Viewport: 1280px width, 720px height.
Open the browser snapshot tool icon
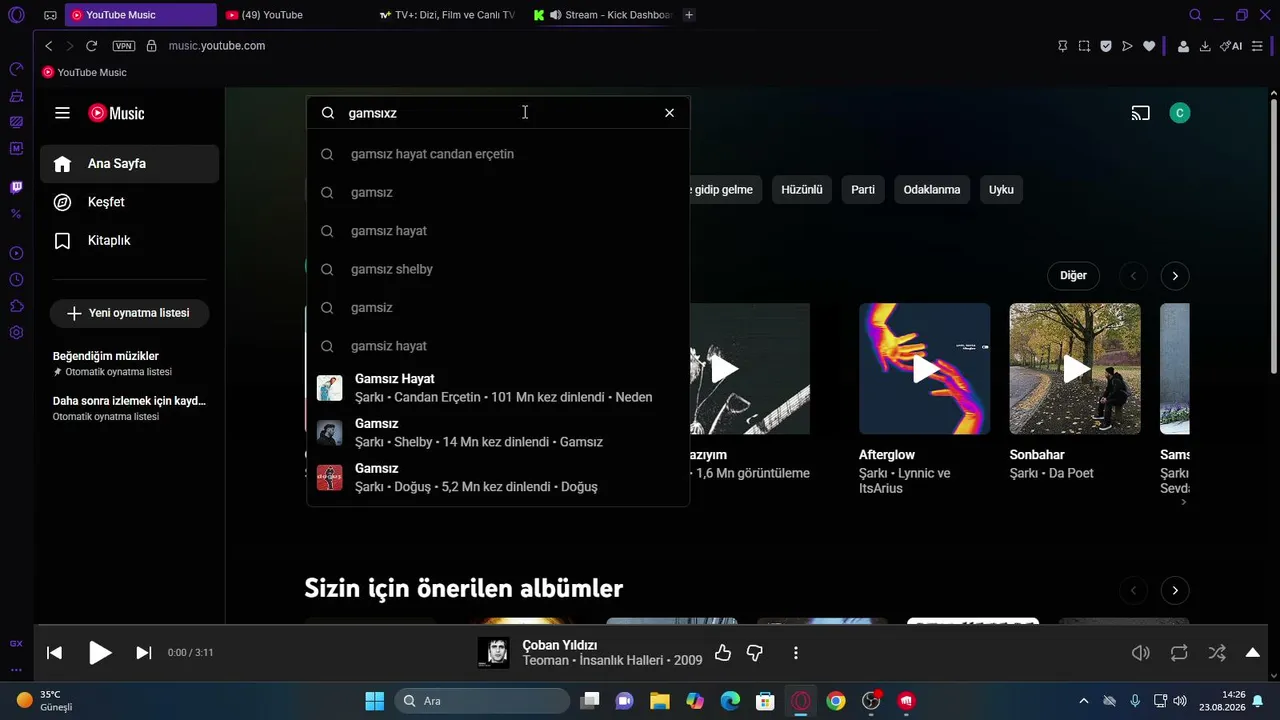click(x=1084, y=46)
